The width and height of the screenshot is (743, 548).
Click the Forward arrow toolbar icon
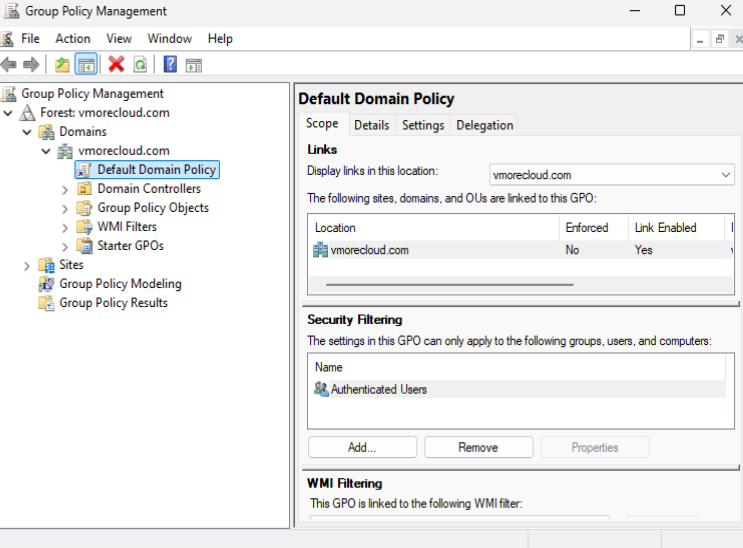click(x=31, y=64)
